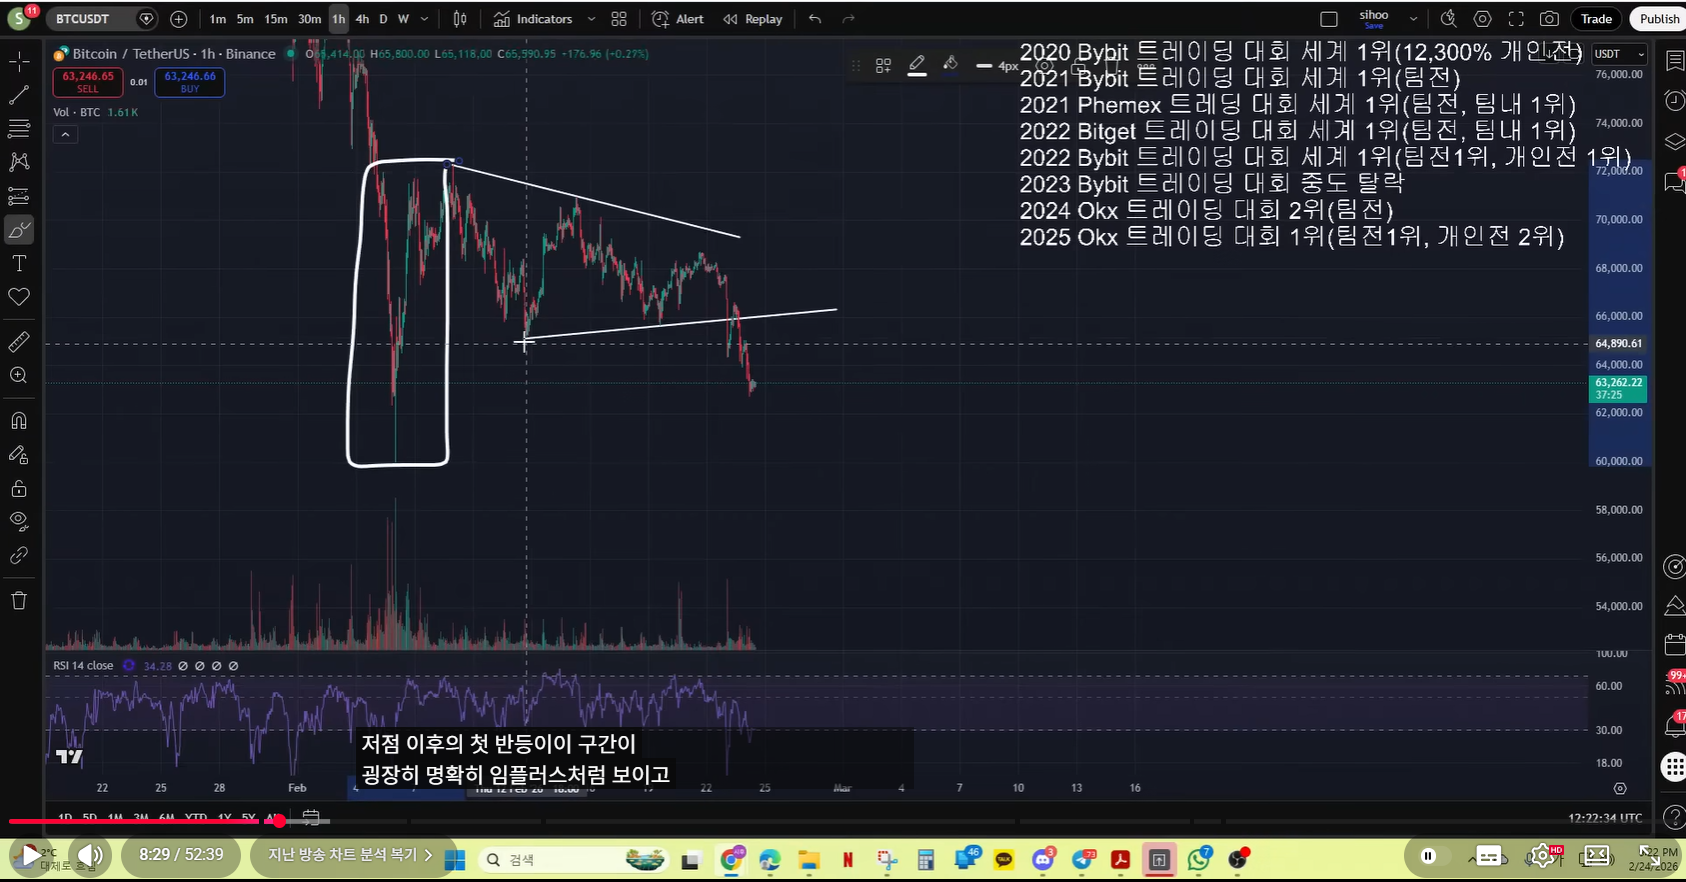This screenshot has width=1686, height=882.
Task: Open the Windows Start menu
Action: [x=455, y=859]
